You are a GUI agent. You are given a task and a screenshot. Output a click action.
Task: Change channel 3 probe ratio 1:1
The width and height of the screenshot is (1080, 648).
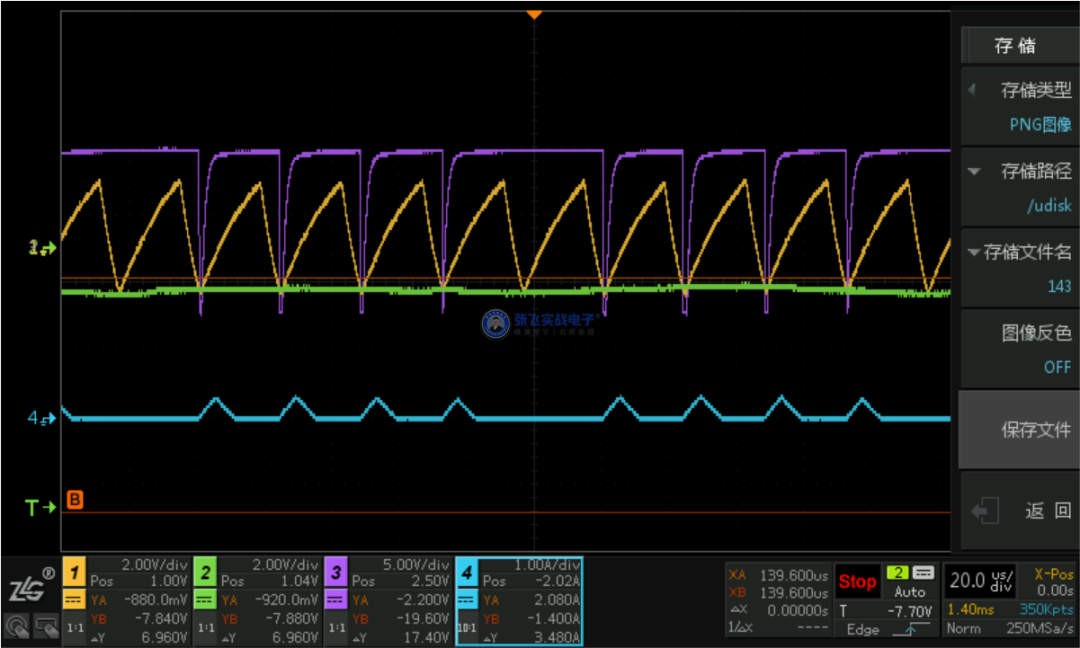tap(336, 628)
